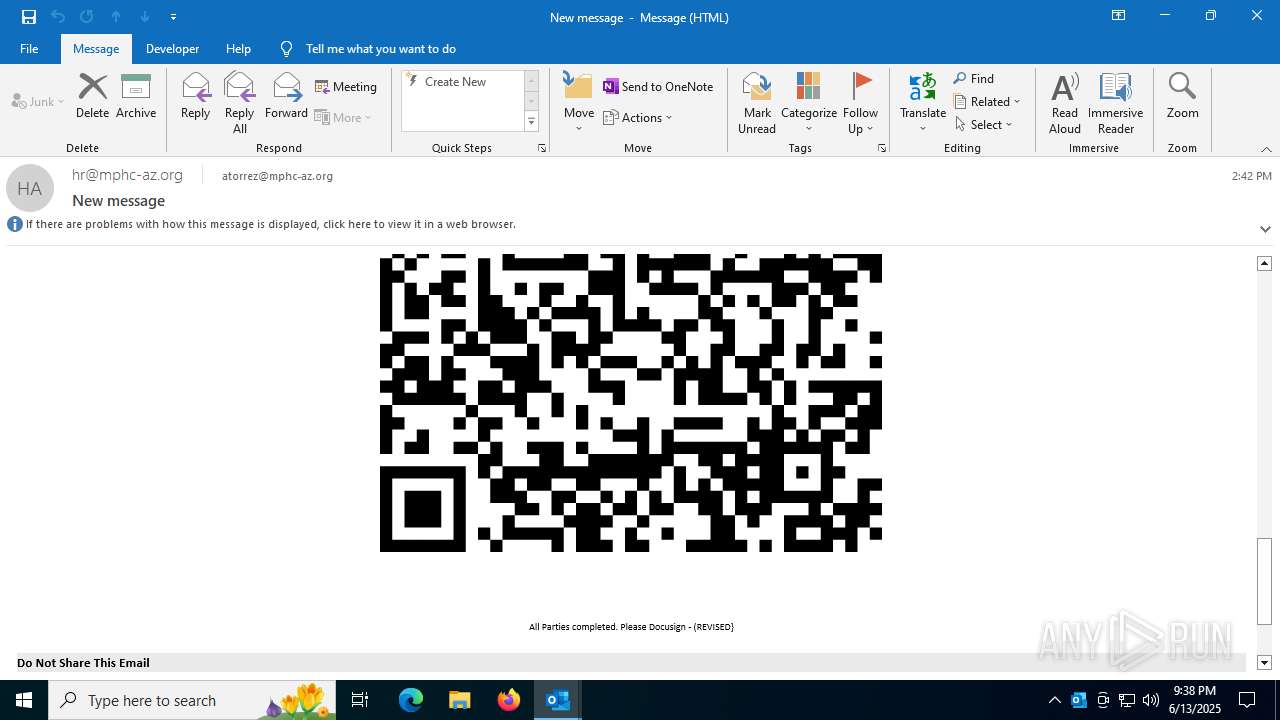Collapse the ribbon
The height and width of the screenshot is (720, 1280).
[1266, 149]
